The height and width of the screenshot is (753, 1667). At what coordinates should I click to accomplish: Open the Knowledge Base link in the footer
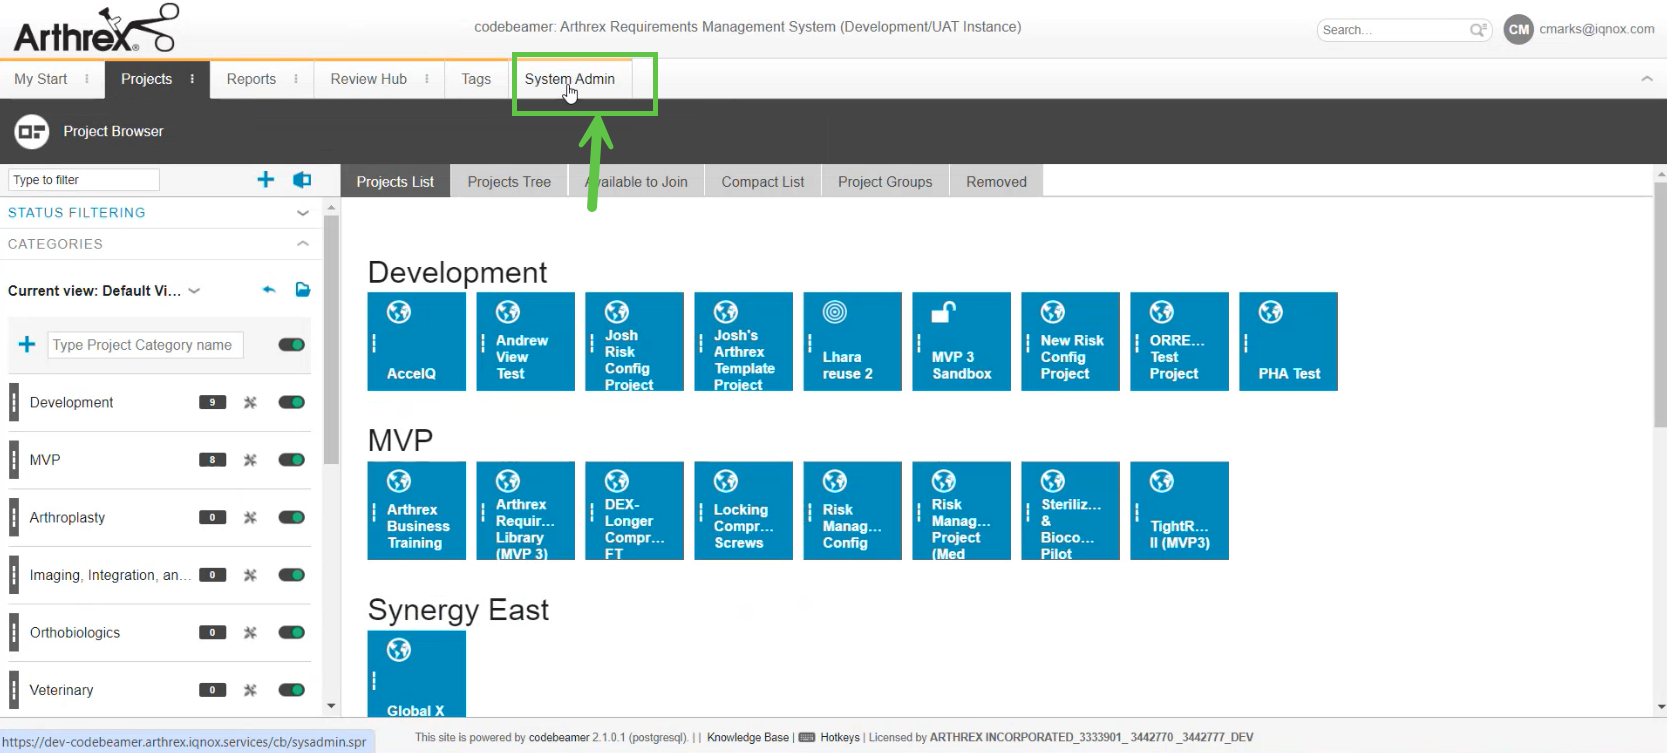(x=747, y=738)
